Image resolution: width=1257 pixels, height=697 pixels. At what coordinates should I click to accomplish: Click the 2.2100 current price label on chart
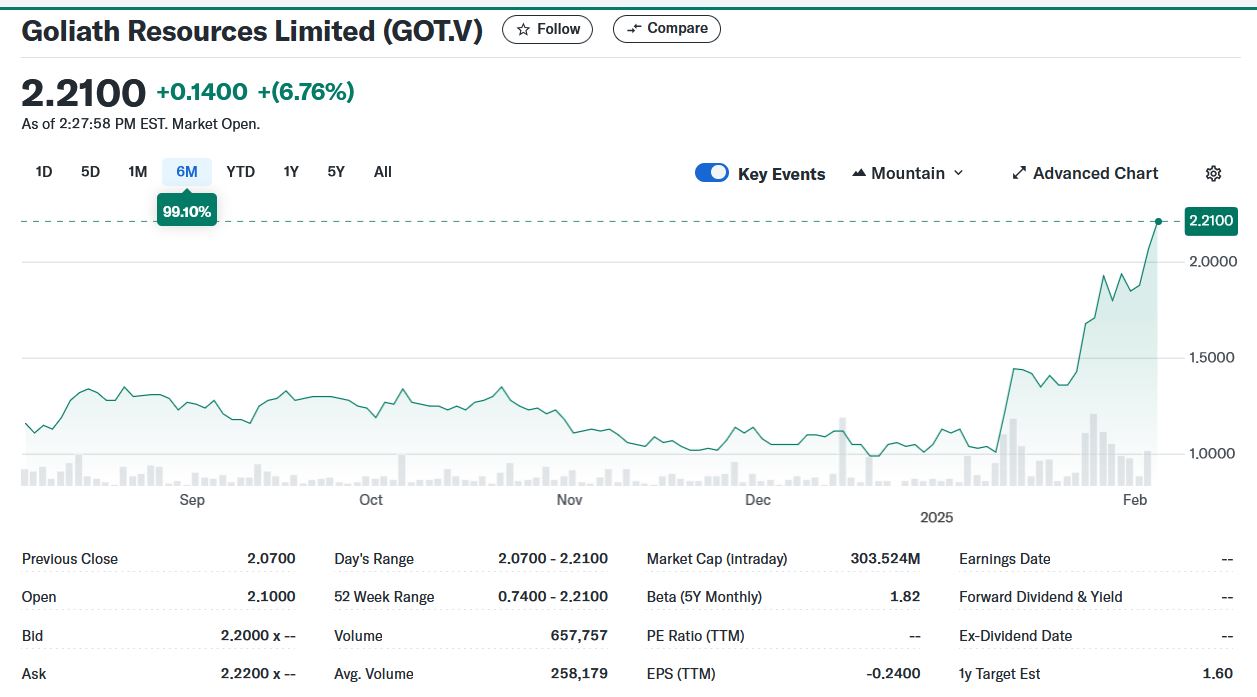click(x=1210, y=221)
